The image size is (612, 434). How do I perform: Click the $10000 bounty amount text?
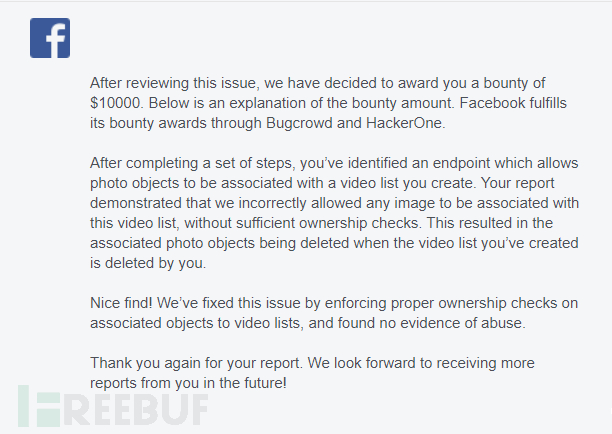pyautogui.click(x=116, y=103)
